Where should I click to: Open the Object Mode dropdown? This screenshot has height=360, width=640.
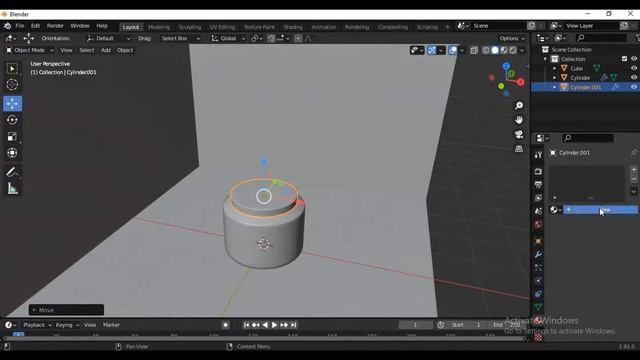(x=29, y=50)
